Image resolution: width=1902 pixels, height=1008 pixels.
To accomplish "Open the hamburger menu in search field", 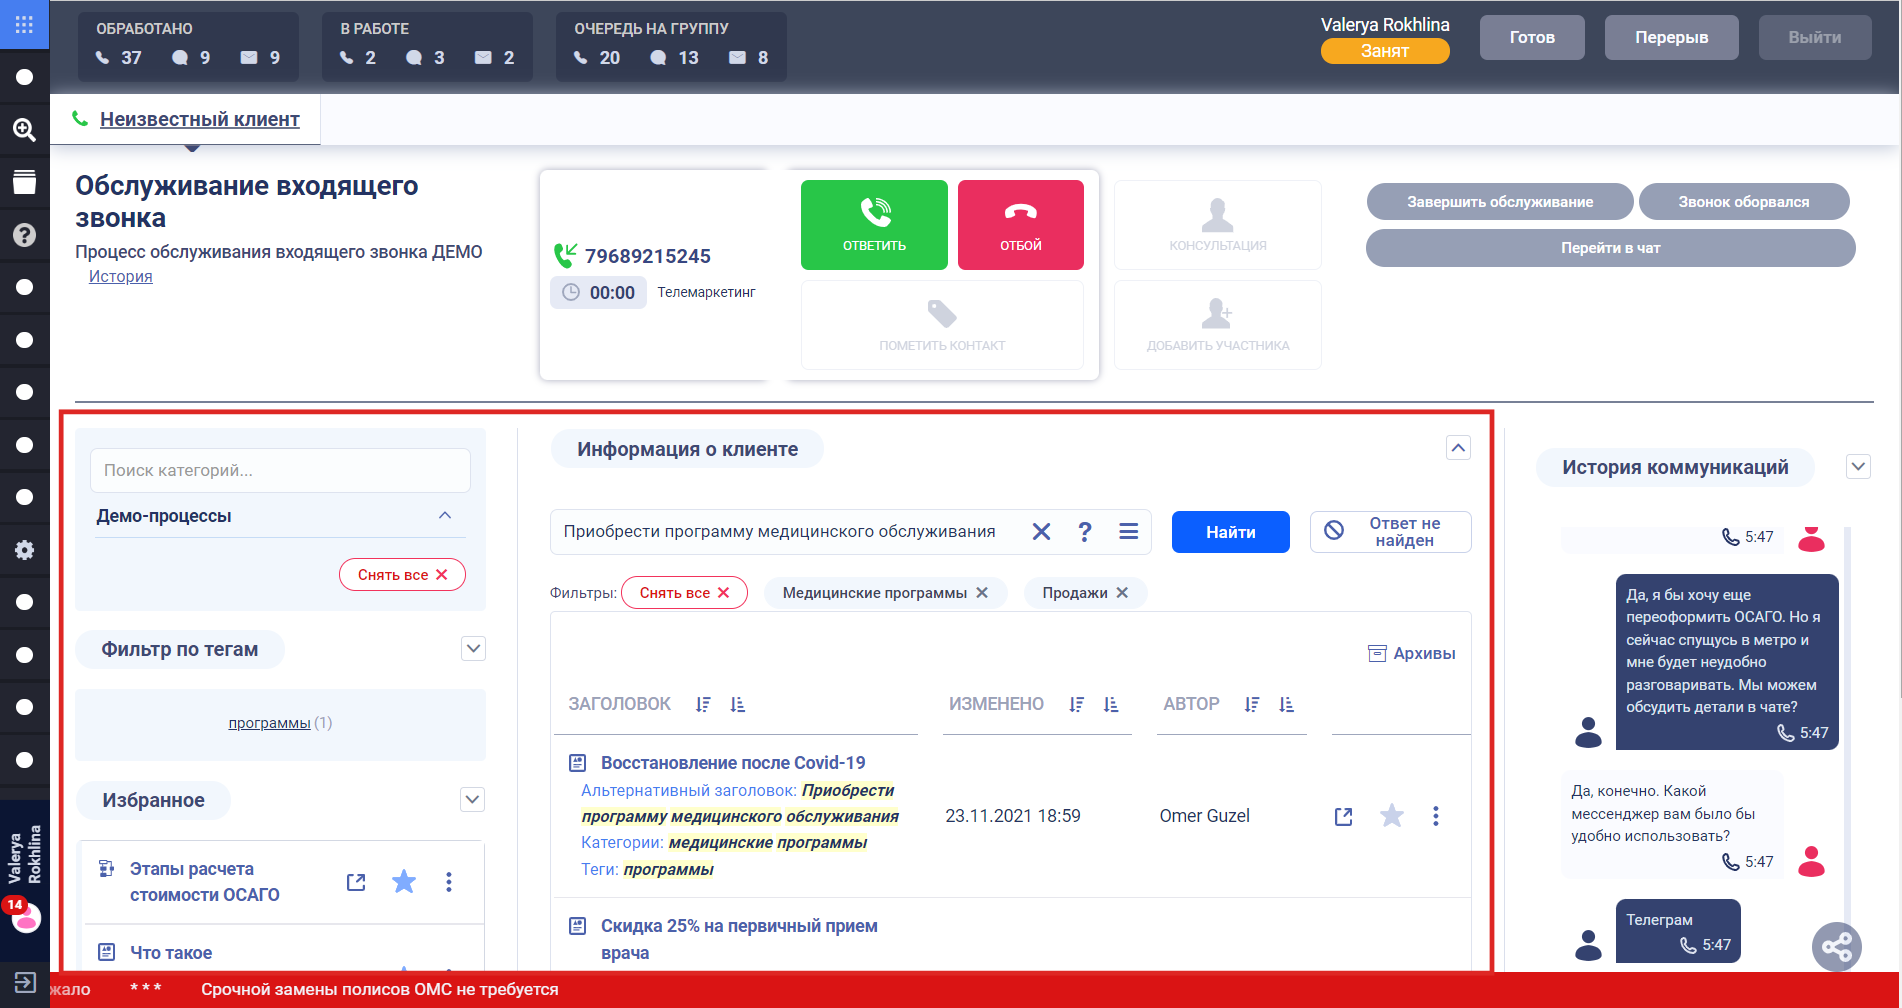I will point(1128,532).
